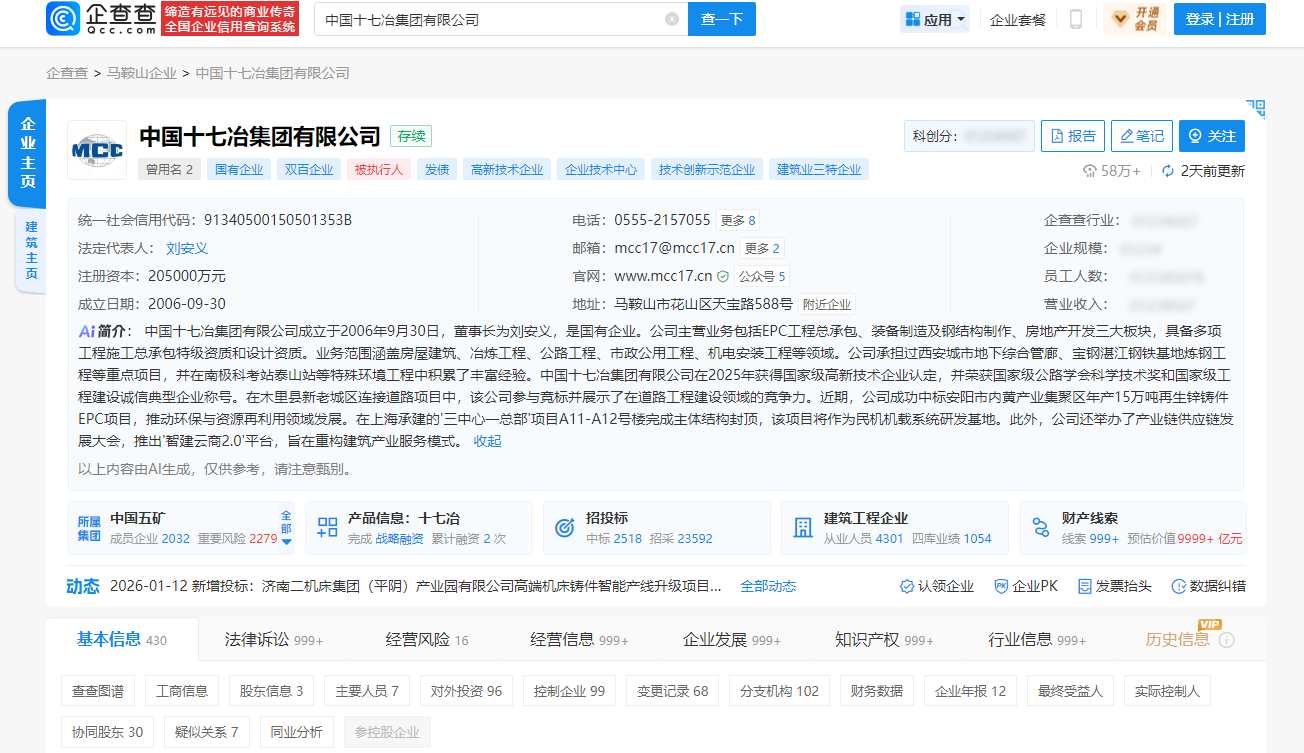The image size is (1304, 753).
Task: Click the company name search input field
Action: click(x=490, y=19)
